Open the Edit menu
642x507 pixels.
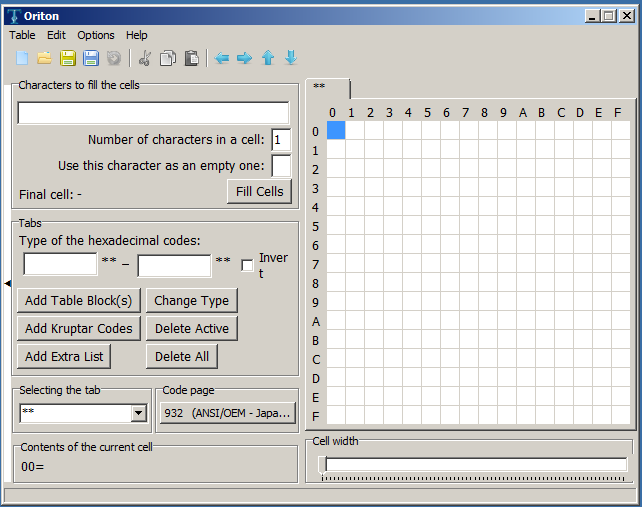click(x=56, y=35)
